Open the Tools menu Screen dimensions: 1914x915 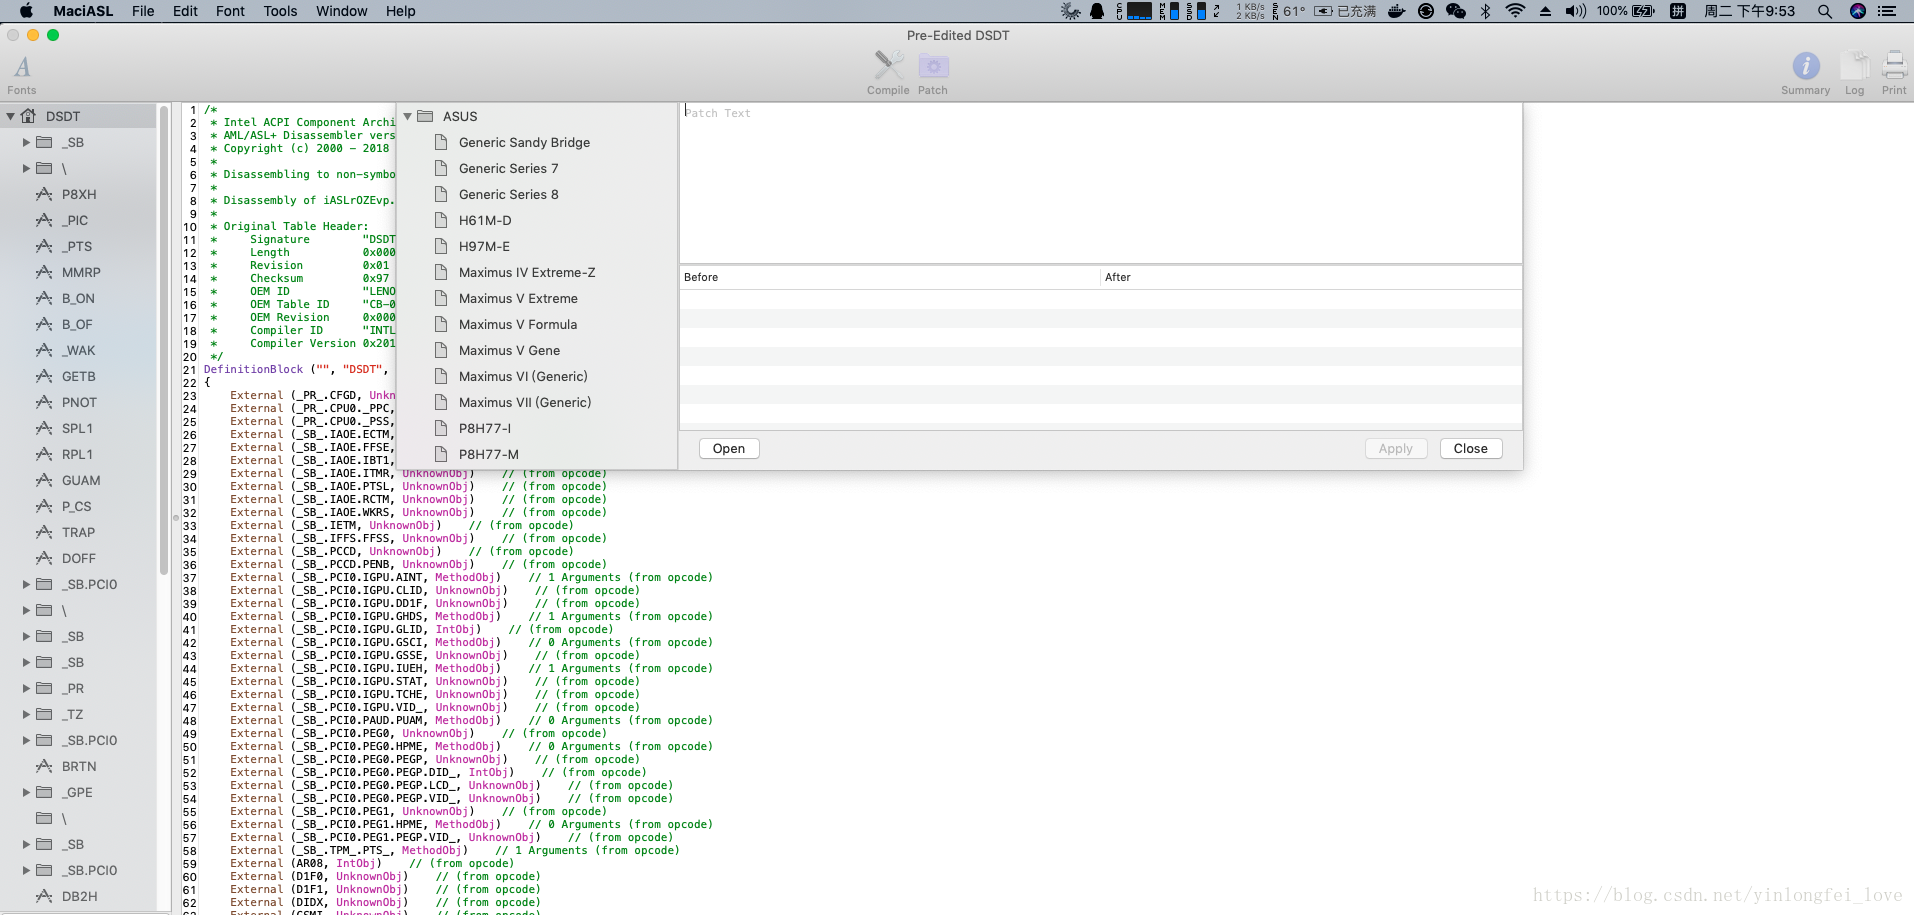pyautogui.click(x=280, y=11)
